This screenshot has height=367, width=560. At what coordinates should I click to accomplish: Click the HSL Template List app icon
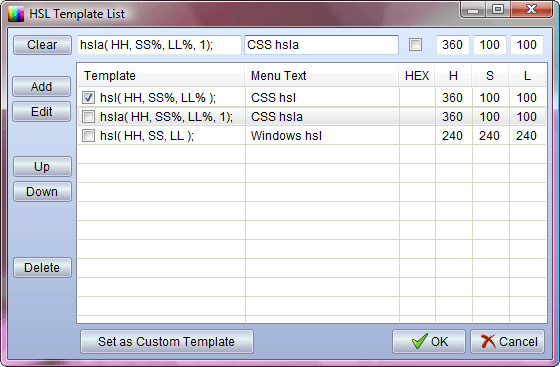(16, 14)
